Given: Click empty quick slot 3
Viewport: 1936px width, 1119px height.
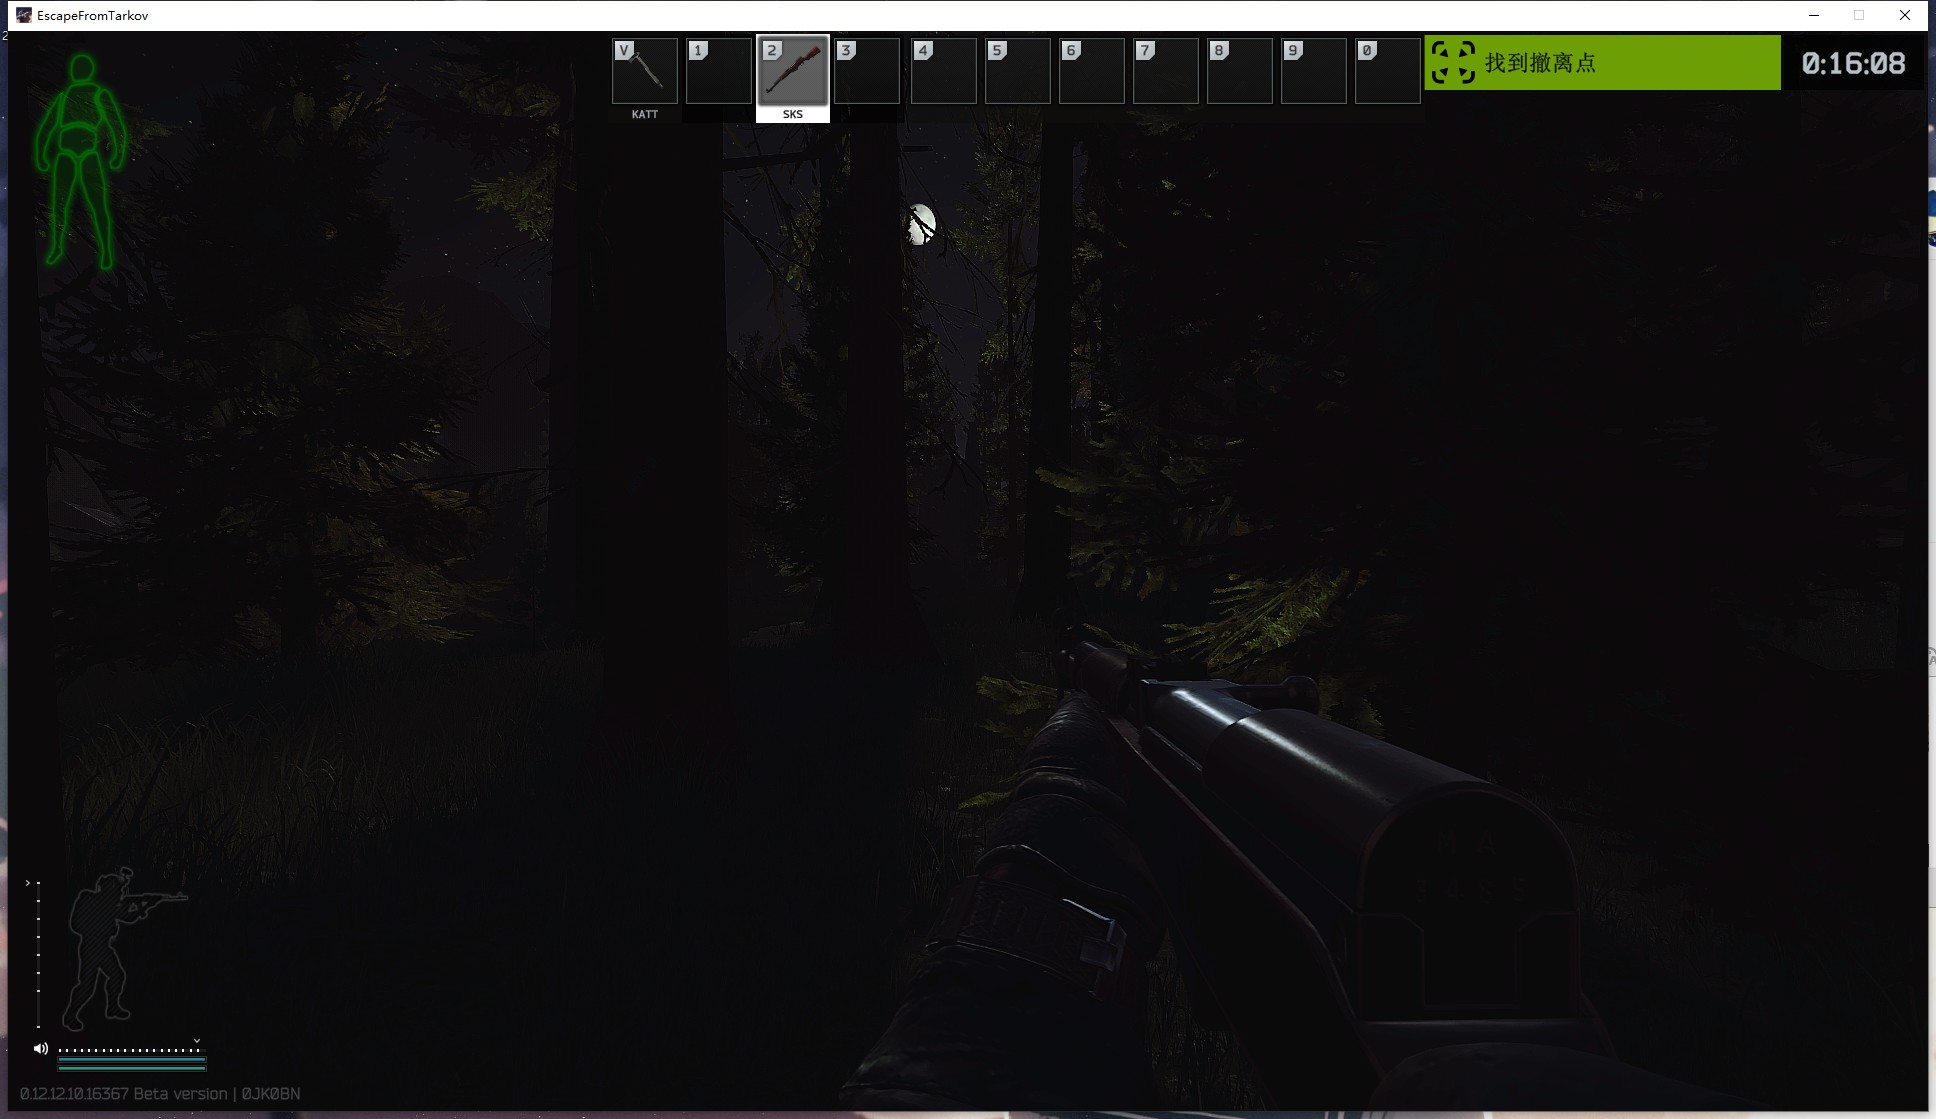Looking at the screenshot, I should 867,71.
